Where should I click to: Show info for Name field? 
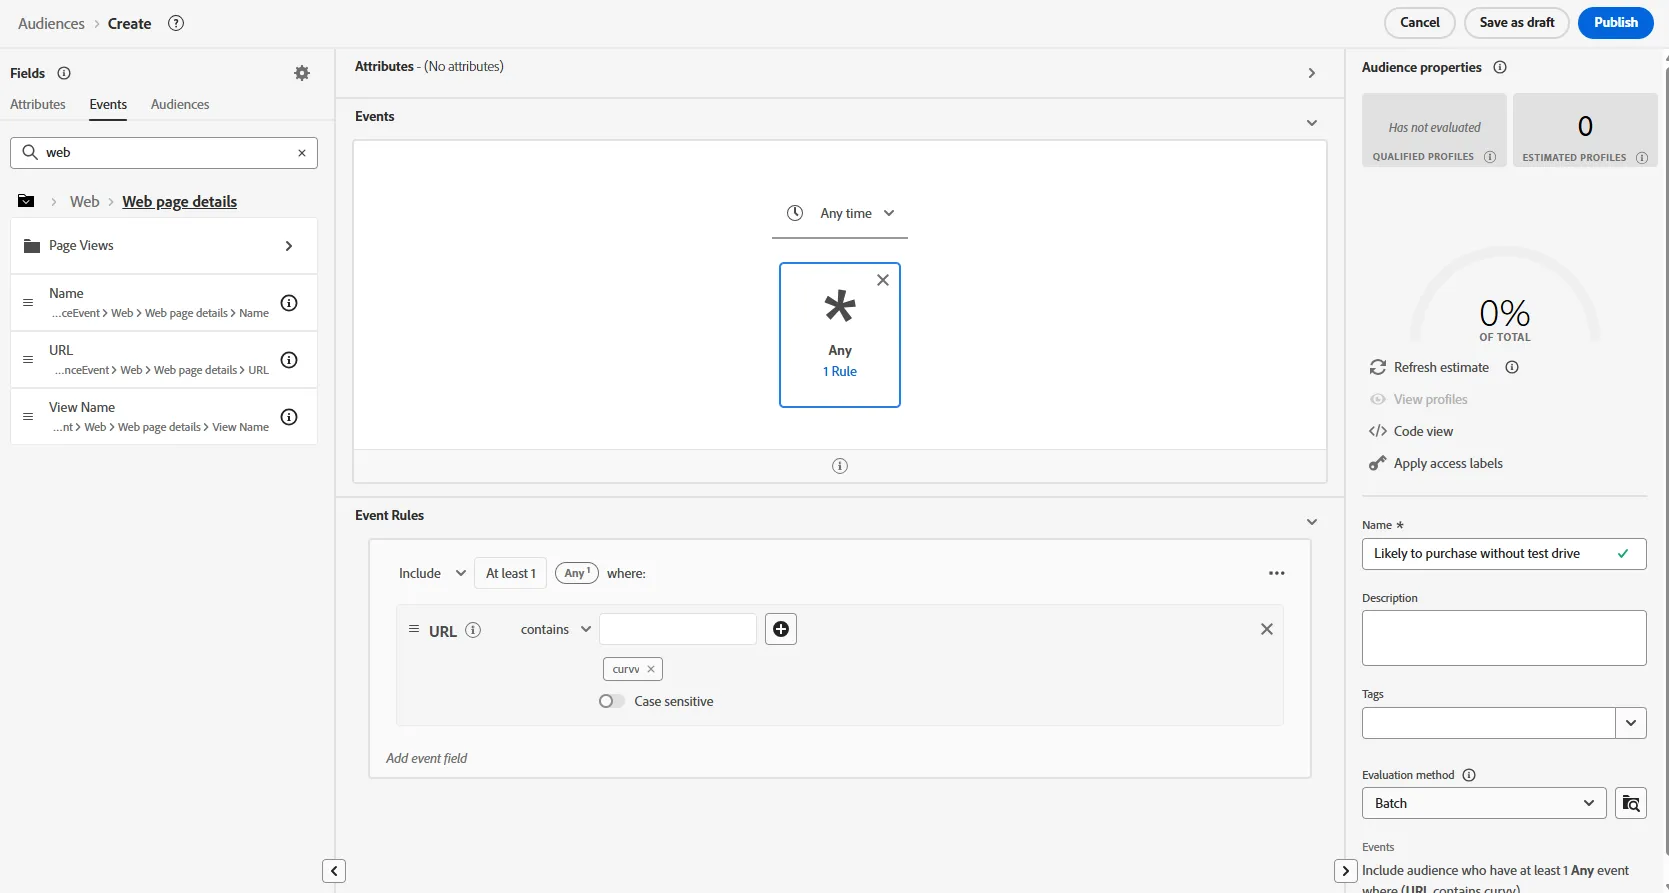[289, 303]
